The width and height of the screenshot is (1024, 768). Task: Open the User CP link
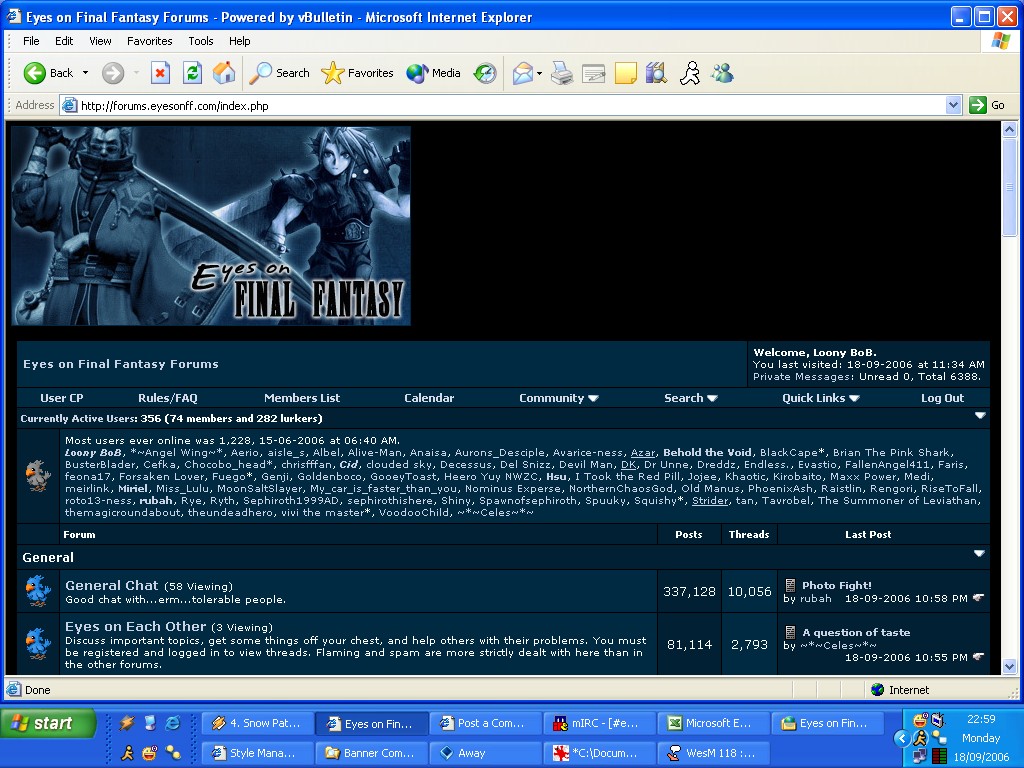point(61,398)
